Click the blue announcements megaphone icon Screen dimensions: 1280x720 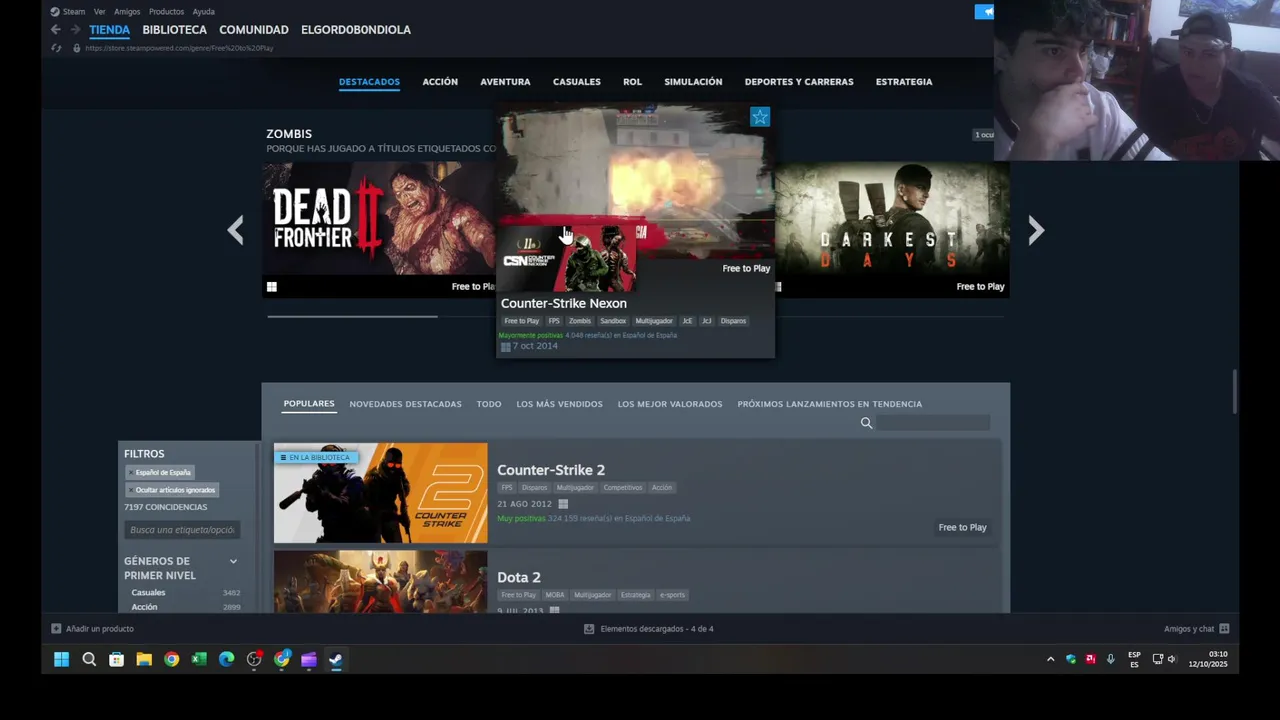985,12
